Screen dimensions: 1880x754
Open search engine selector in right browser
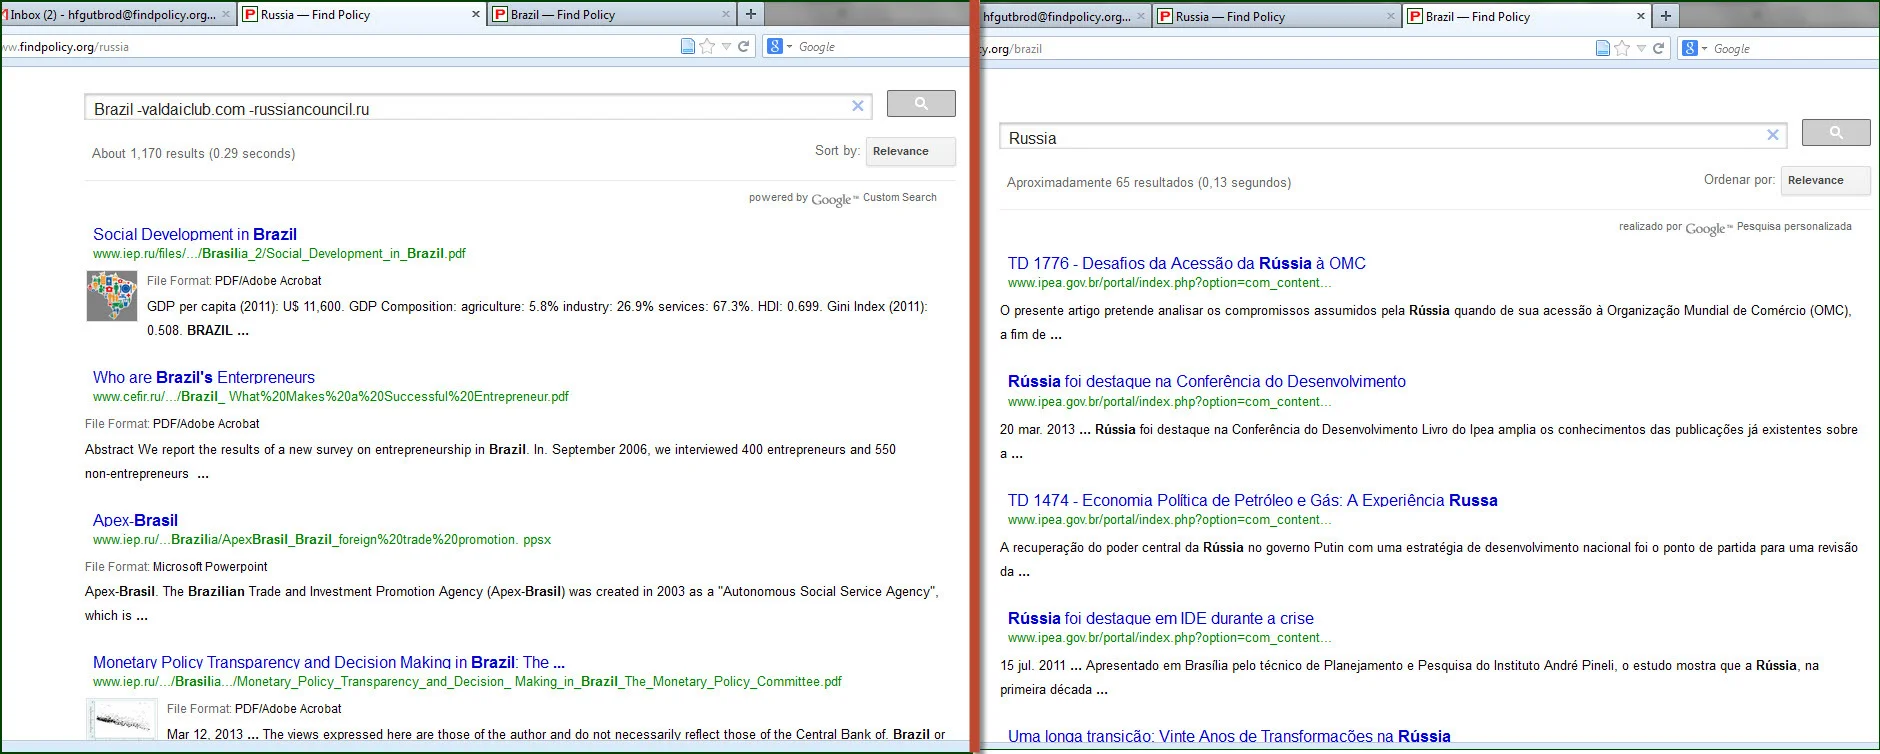point(1694,48)
